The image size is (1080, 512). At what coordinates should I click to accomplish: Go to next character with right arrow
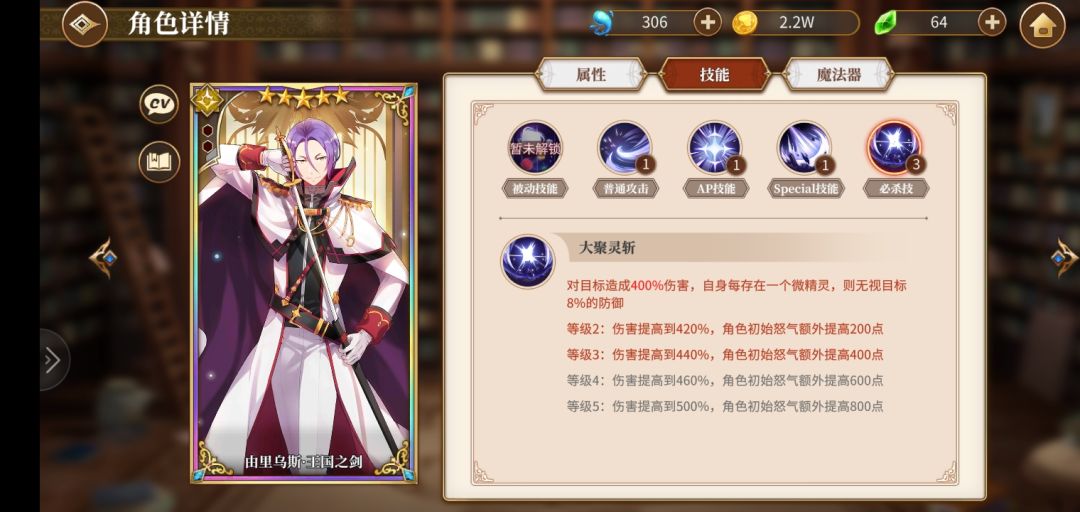1065,258
